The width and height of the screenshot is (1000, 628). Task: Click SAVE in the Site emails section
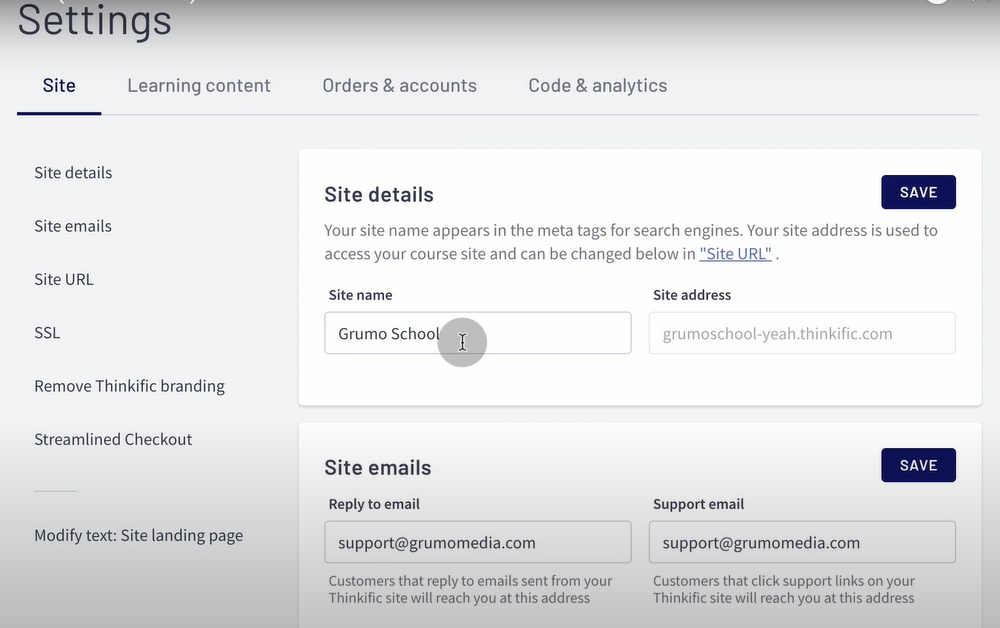(x=917, y=465)
